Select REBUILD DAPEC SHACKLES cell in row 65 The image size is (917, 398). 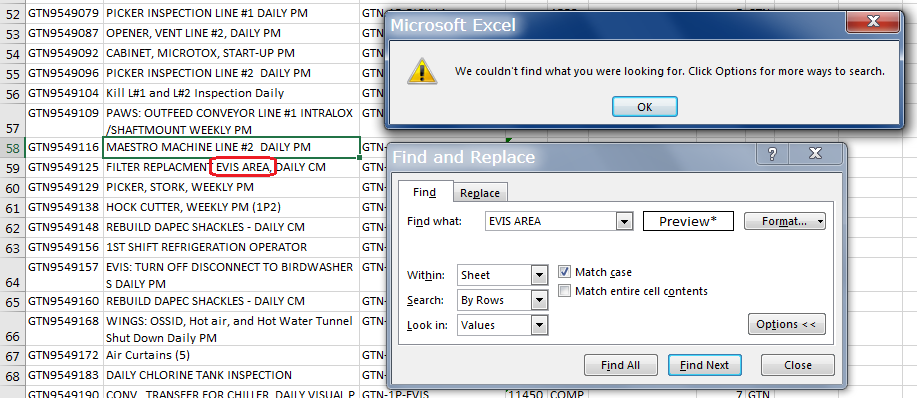(231, 302)
